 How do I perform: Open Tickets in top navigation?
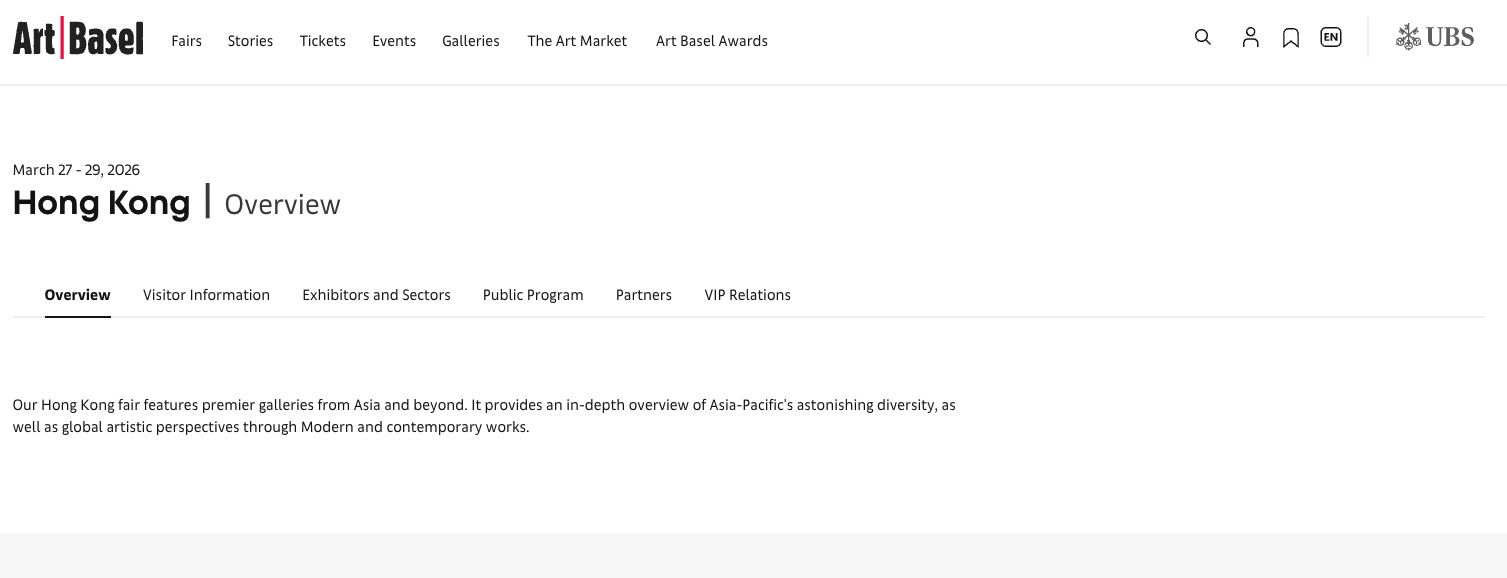tap(322, 41)
